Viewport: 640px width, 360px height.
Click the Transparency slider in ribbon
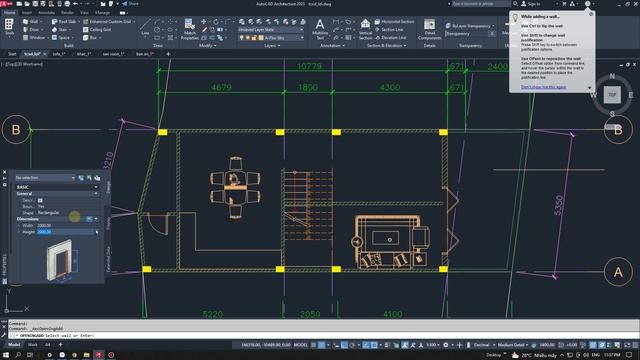coord(470,34)
